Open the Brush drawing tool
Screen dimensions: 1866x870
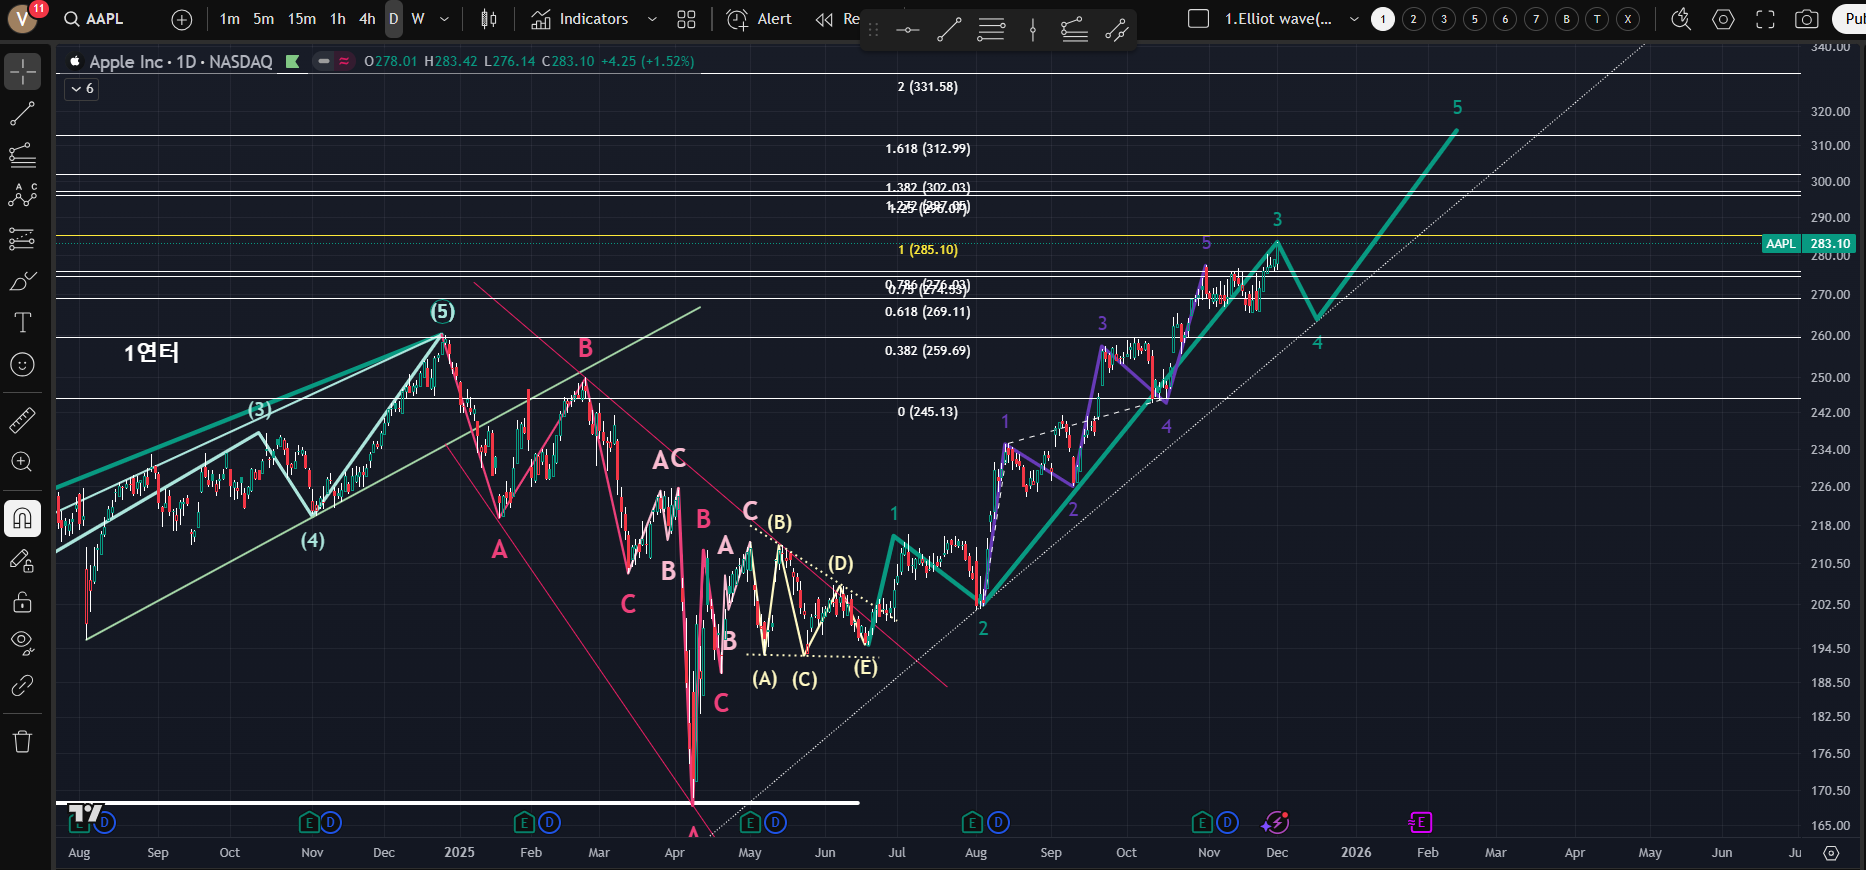point(22,281)
